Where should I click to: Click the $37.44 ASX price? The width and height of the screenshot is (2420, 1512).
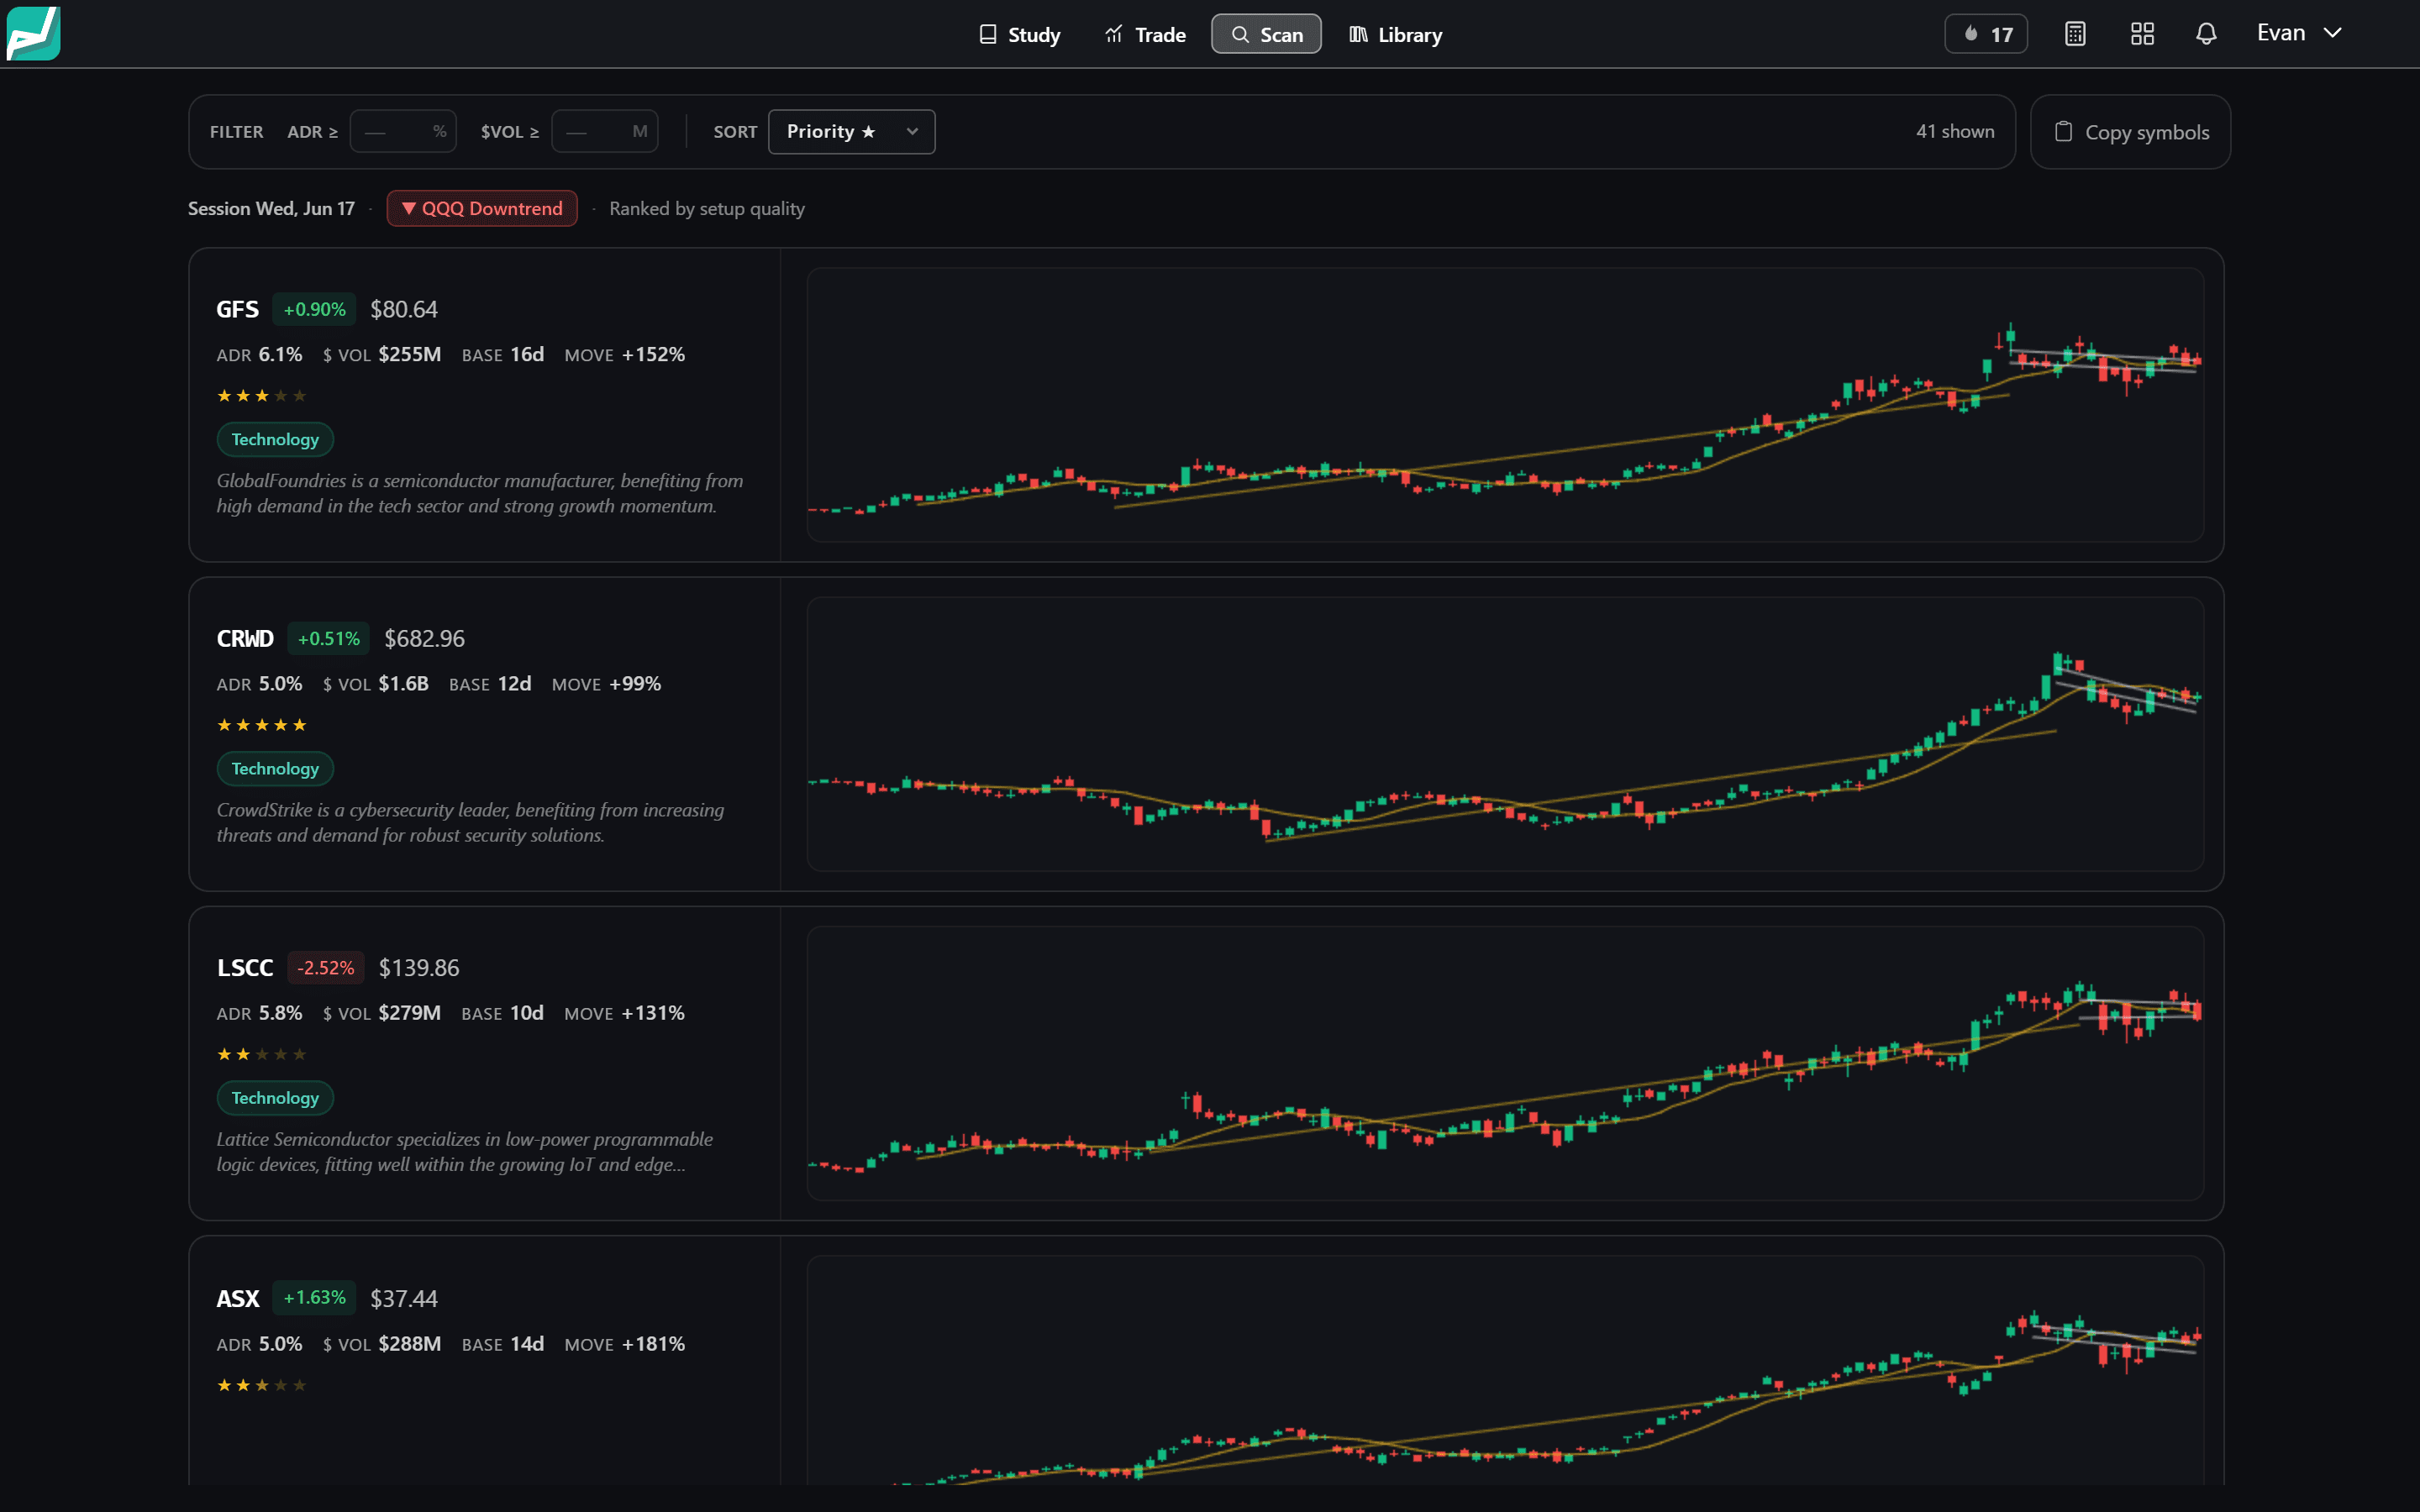pos(404,1298)
